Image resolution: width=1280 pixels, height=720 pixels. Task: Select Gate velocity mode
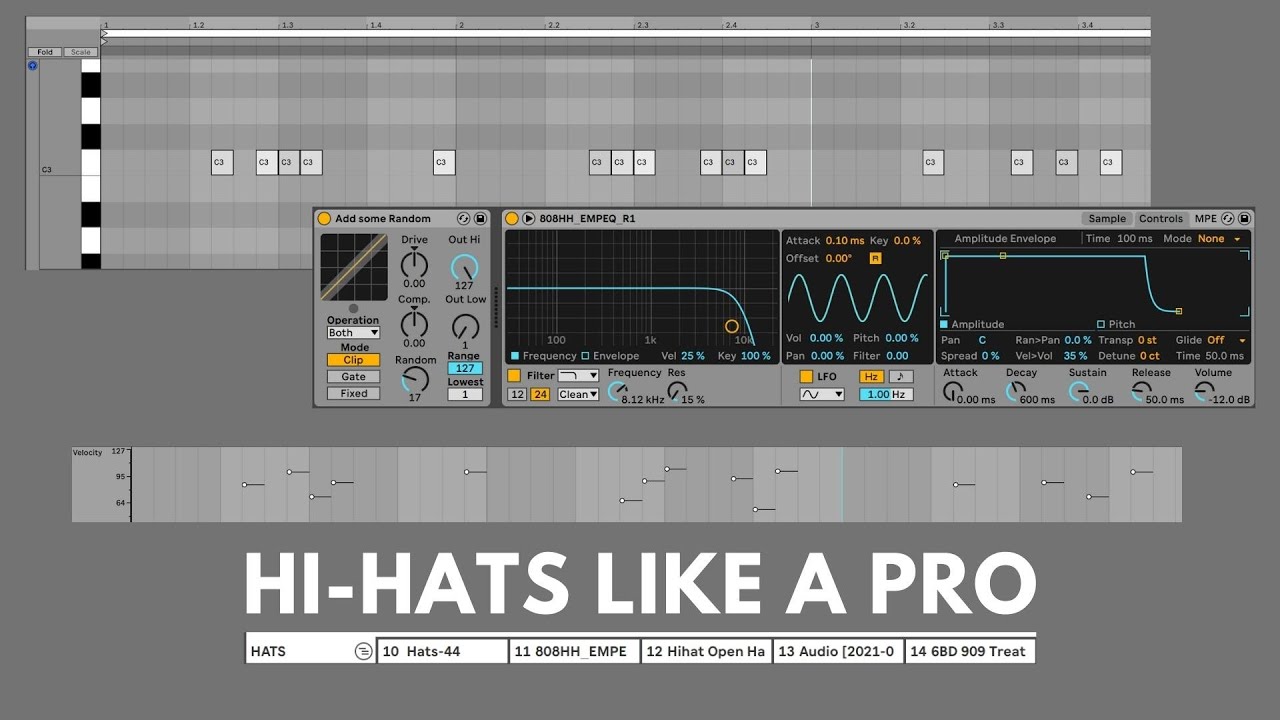[354, 377]
